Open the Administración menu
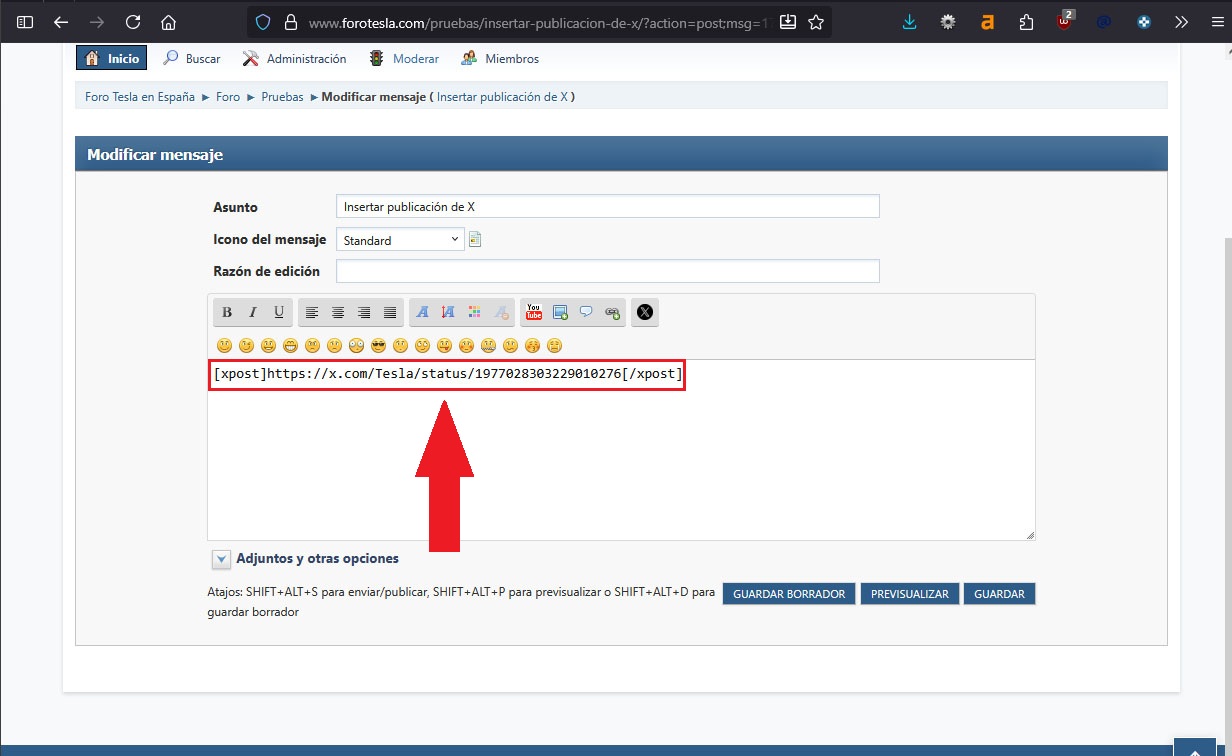Image resolution: width=1232 pixels, height=756 pixels. point(295,59)
